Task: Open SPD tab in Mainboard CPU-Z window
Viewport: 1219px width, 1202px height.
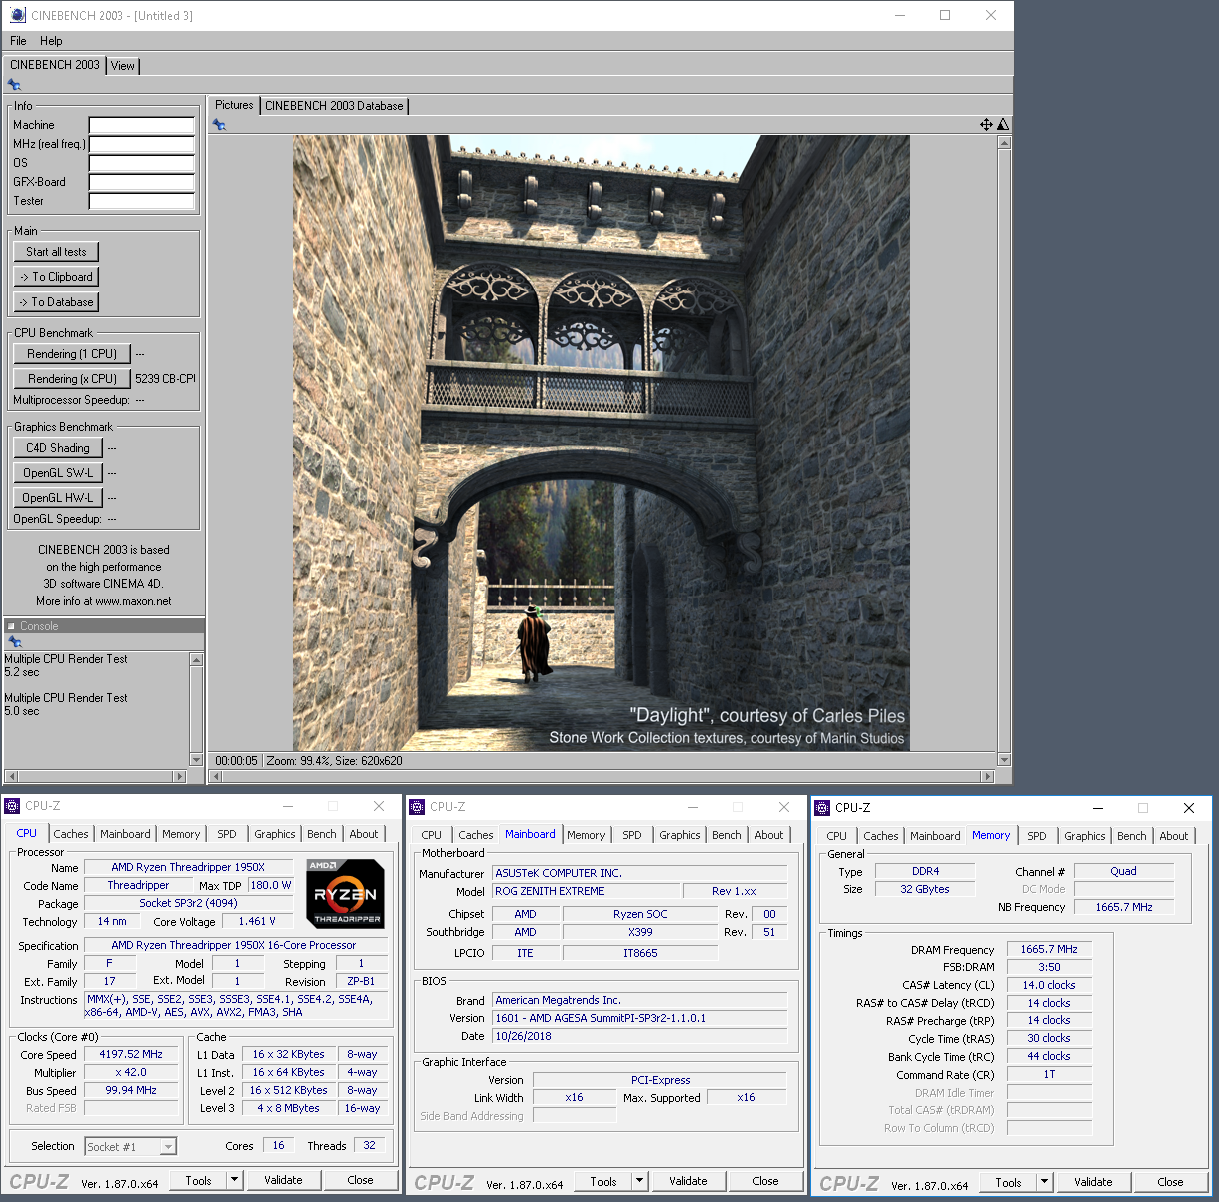Action: [x=632, y=835]
